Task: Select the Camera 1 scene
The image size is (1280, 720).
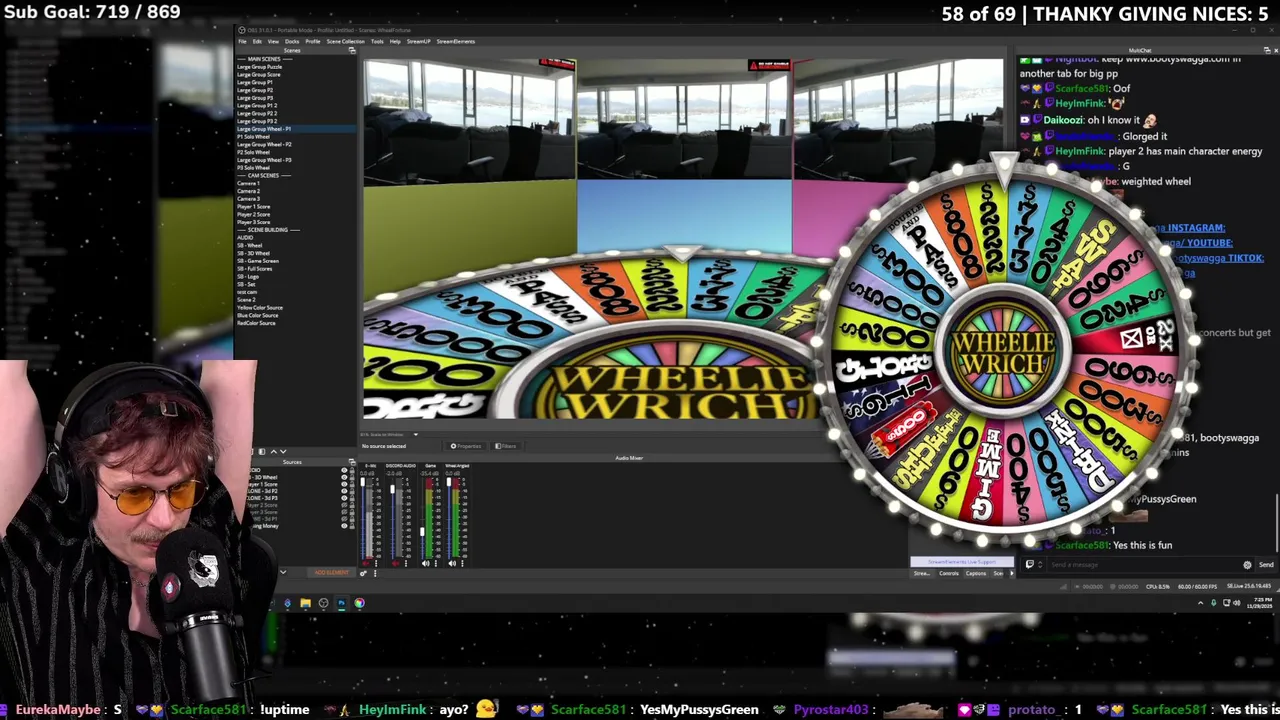Action: [x=248, y=183]
